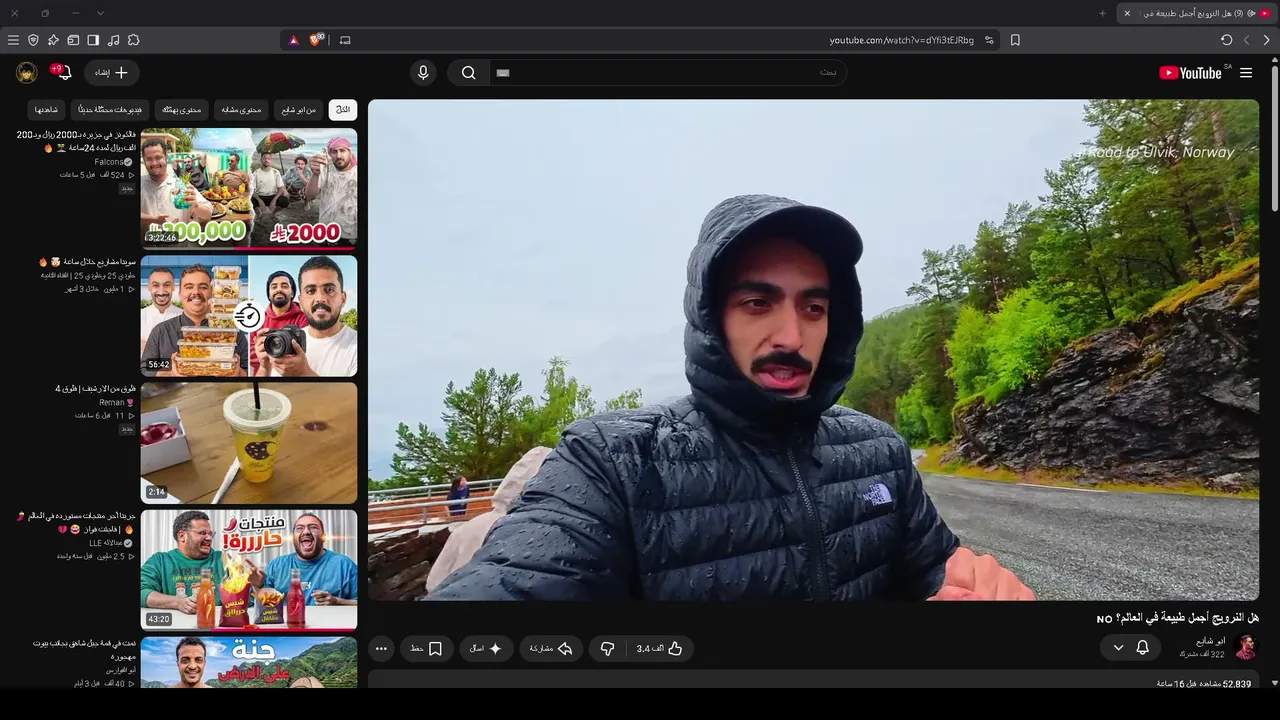The height and width of the screenshot is (720, 1280).
Task: Click the main video player
Action: pyautogui.click(x=813, y=349)
